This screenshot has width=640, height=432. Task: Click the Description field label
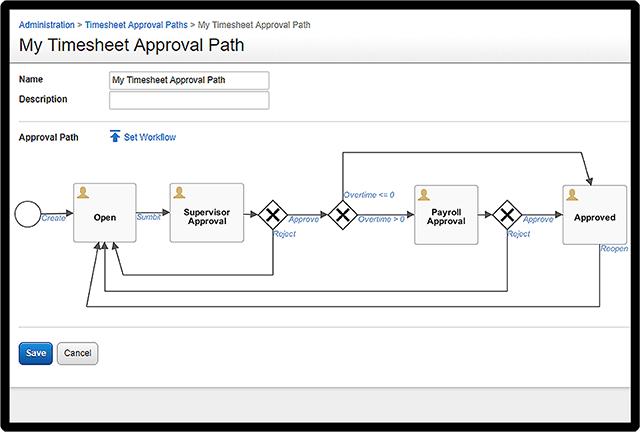point(43,99)
